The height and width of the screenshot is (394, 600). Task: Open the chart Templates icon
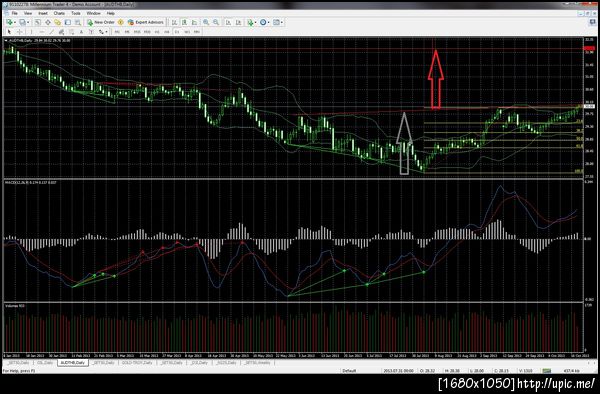(x=276, y=22)
